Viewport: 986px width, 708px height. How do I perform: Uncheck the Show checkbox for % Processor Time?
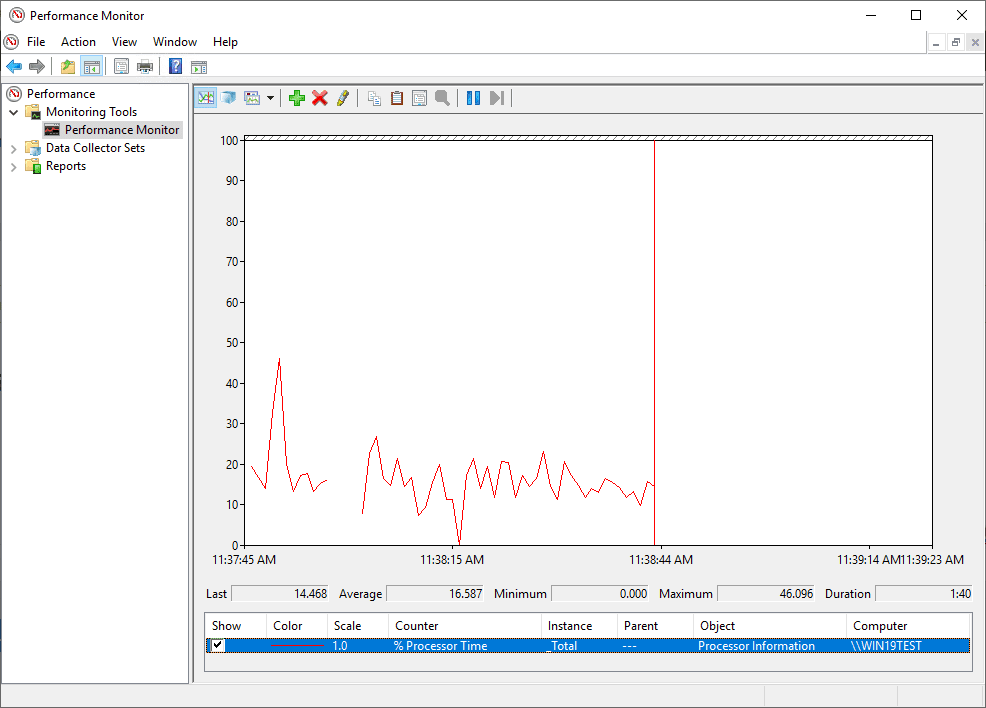pos(218,646)
